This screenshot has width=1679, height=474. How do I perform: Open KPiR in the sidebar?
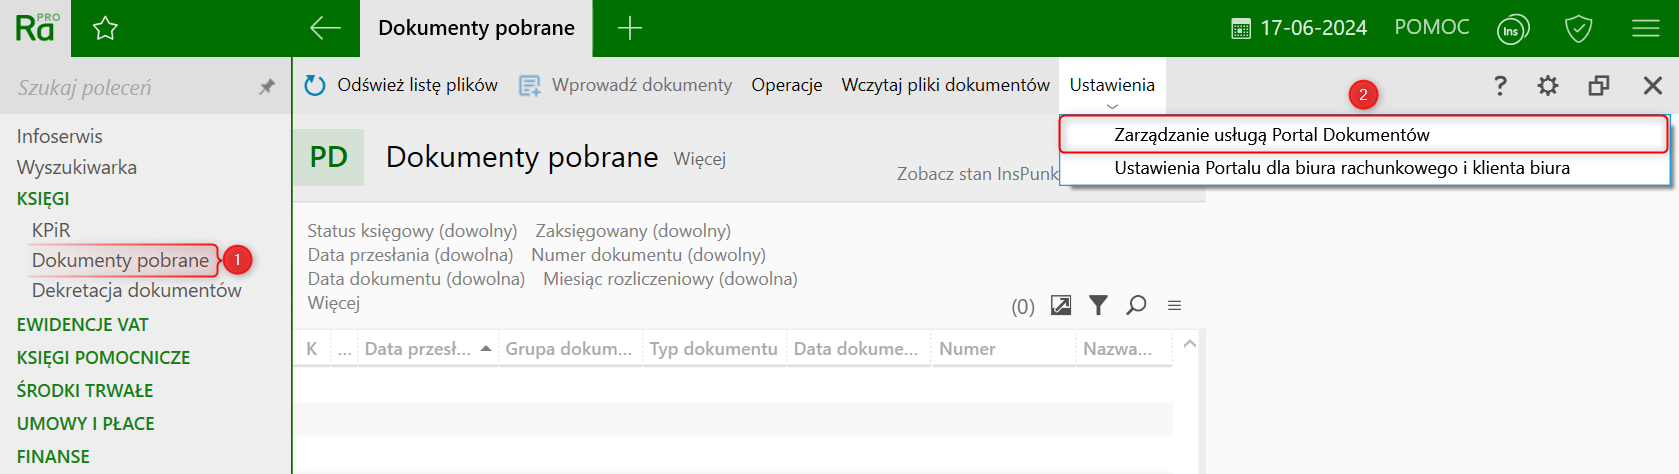51,230
